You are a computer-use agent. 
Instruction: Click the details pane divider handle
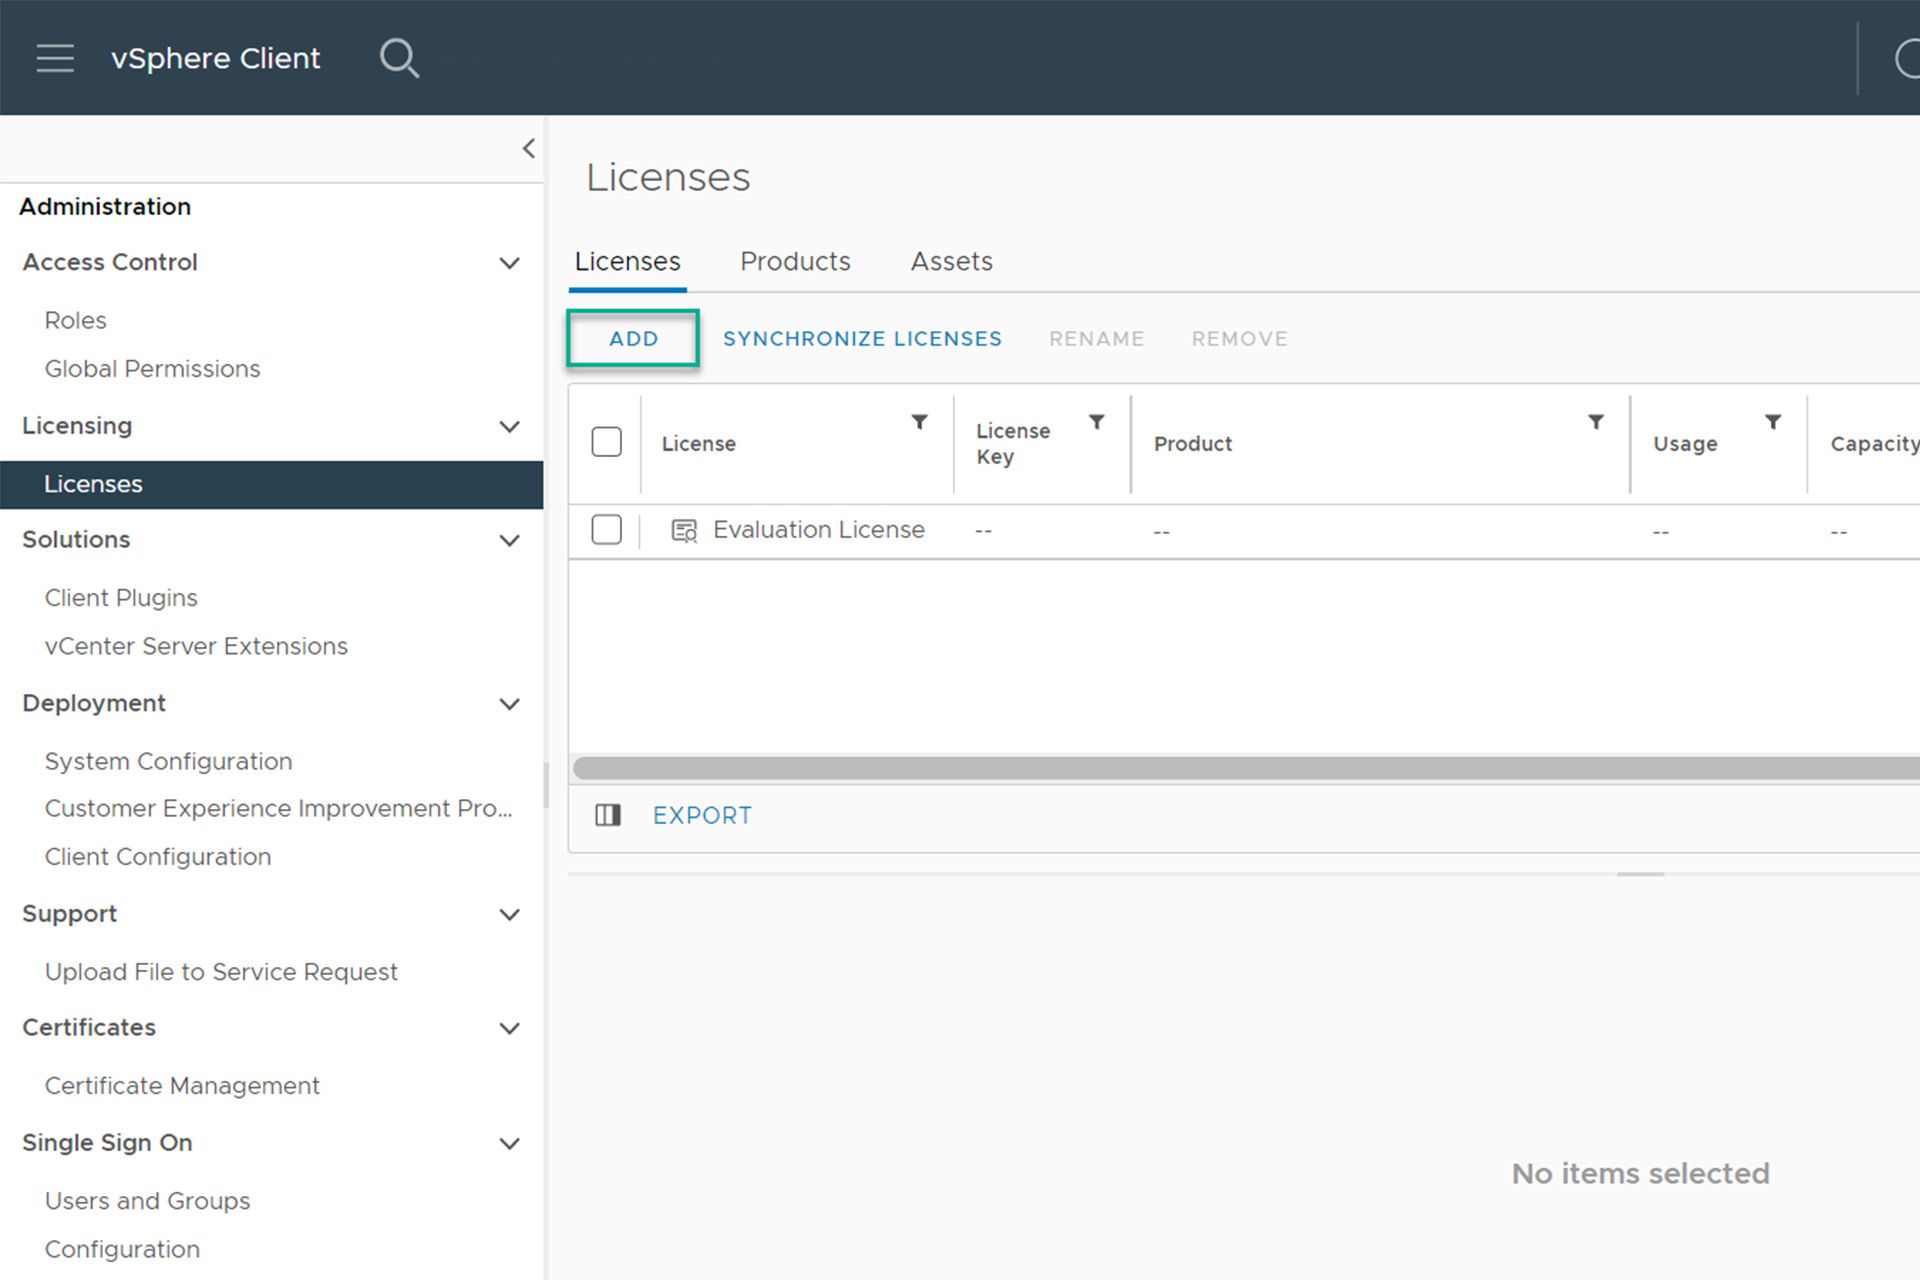click(x=1640, y=874)
